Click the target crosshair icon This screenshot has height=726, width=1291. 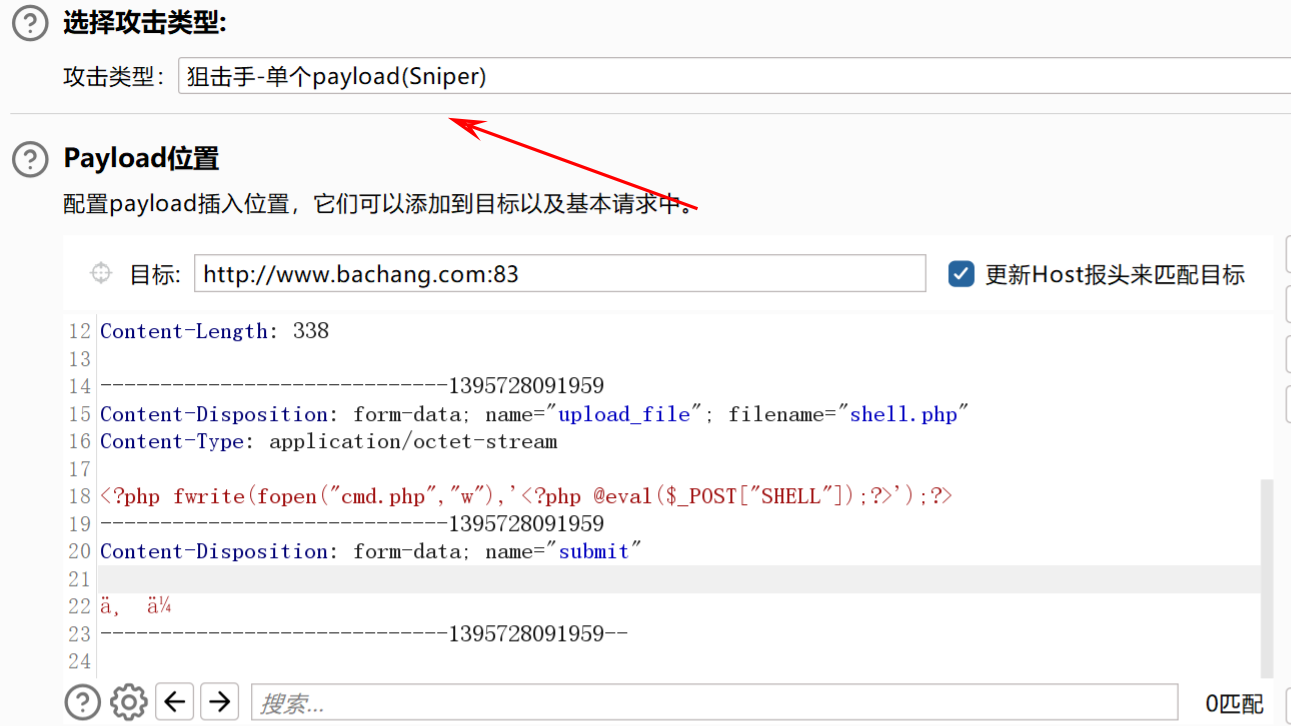coord(101,273)
